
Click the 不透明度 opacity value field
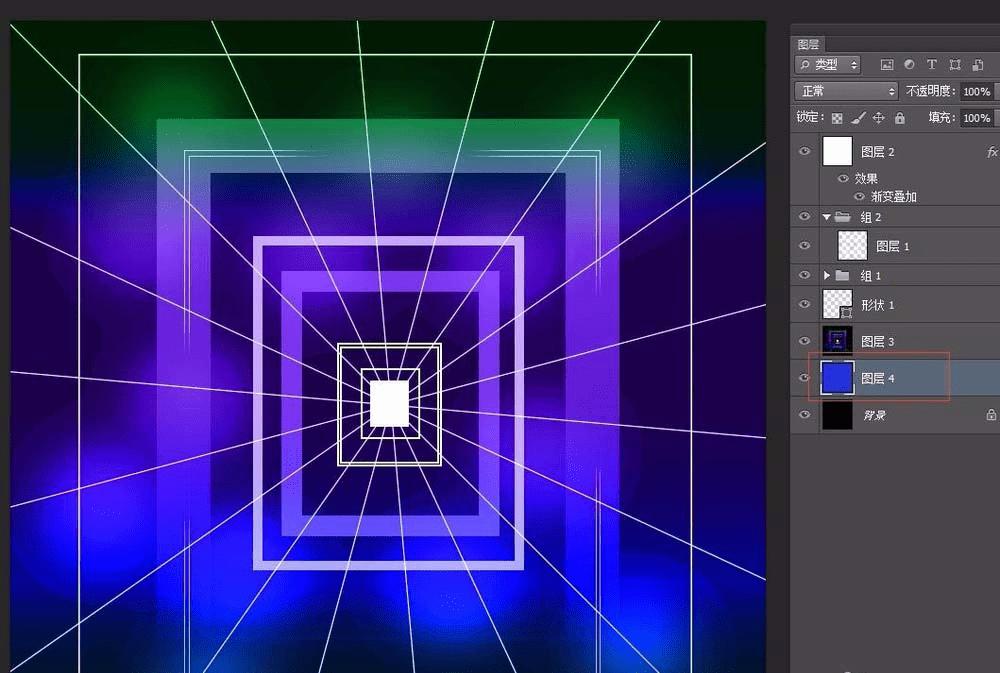(x=978, y=91)
